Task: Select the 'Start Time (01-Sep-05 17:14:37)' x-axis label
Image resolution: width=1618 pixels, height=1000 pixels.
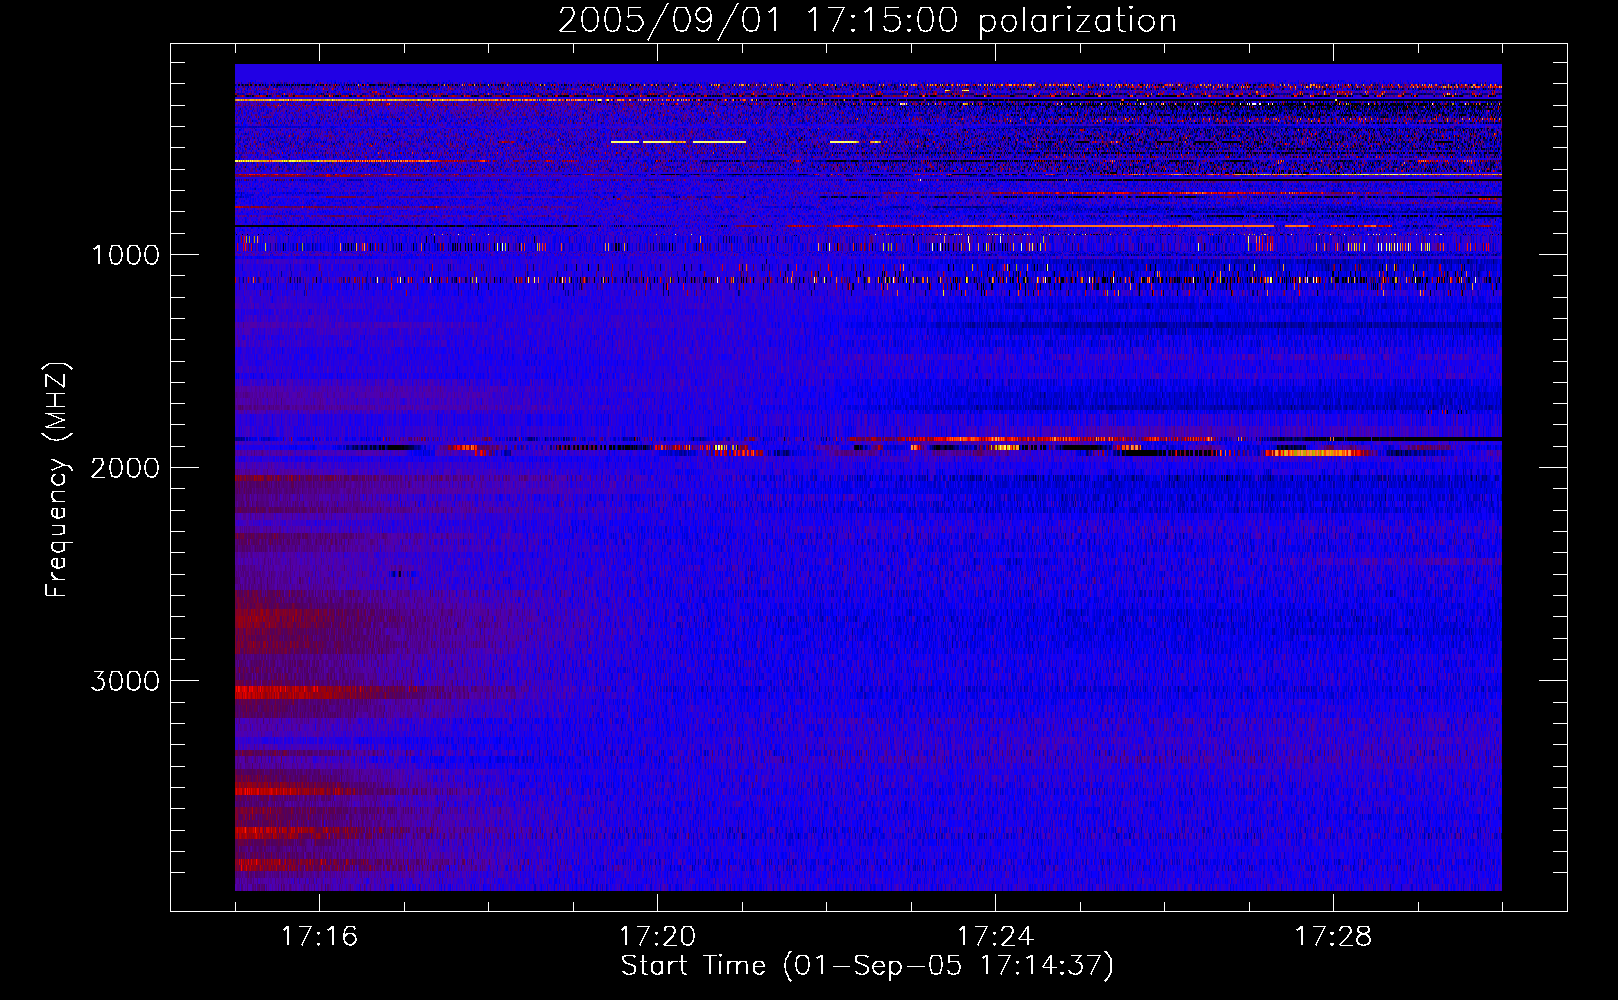Action: 867,966
